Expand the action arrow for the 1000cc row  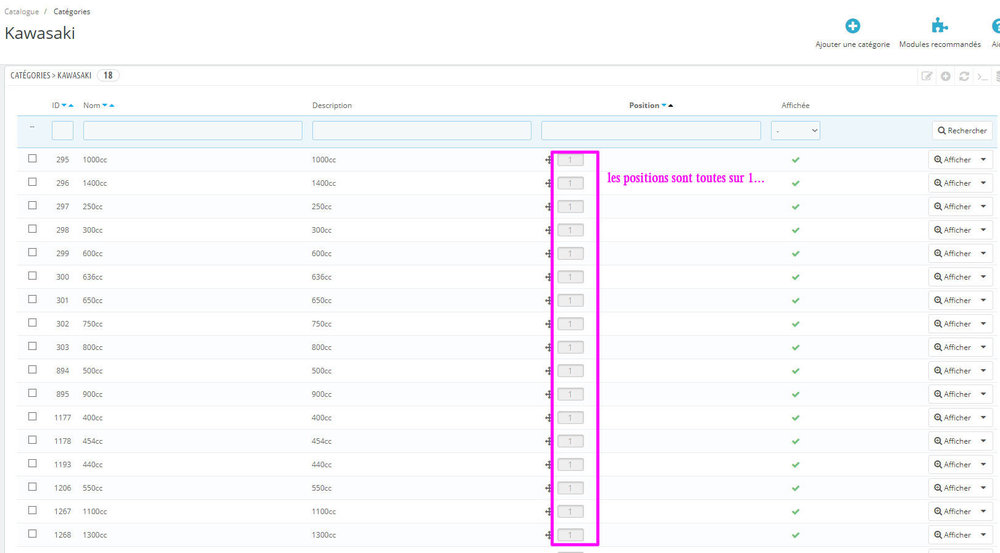coord(983,160)
